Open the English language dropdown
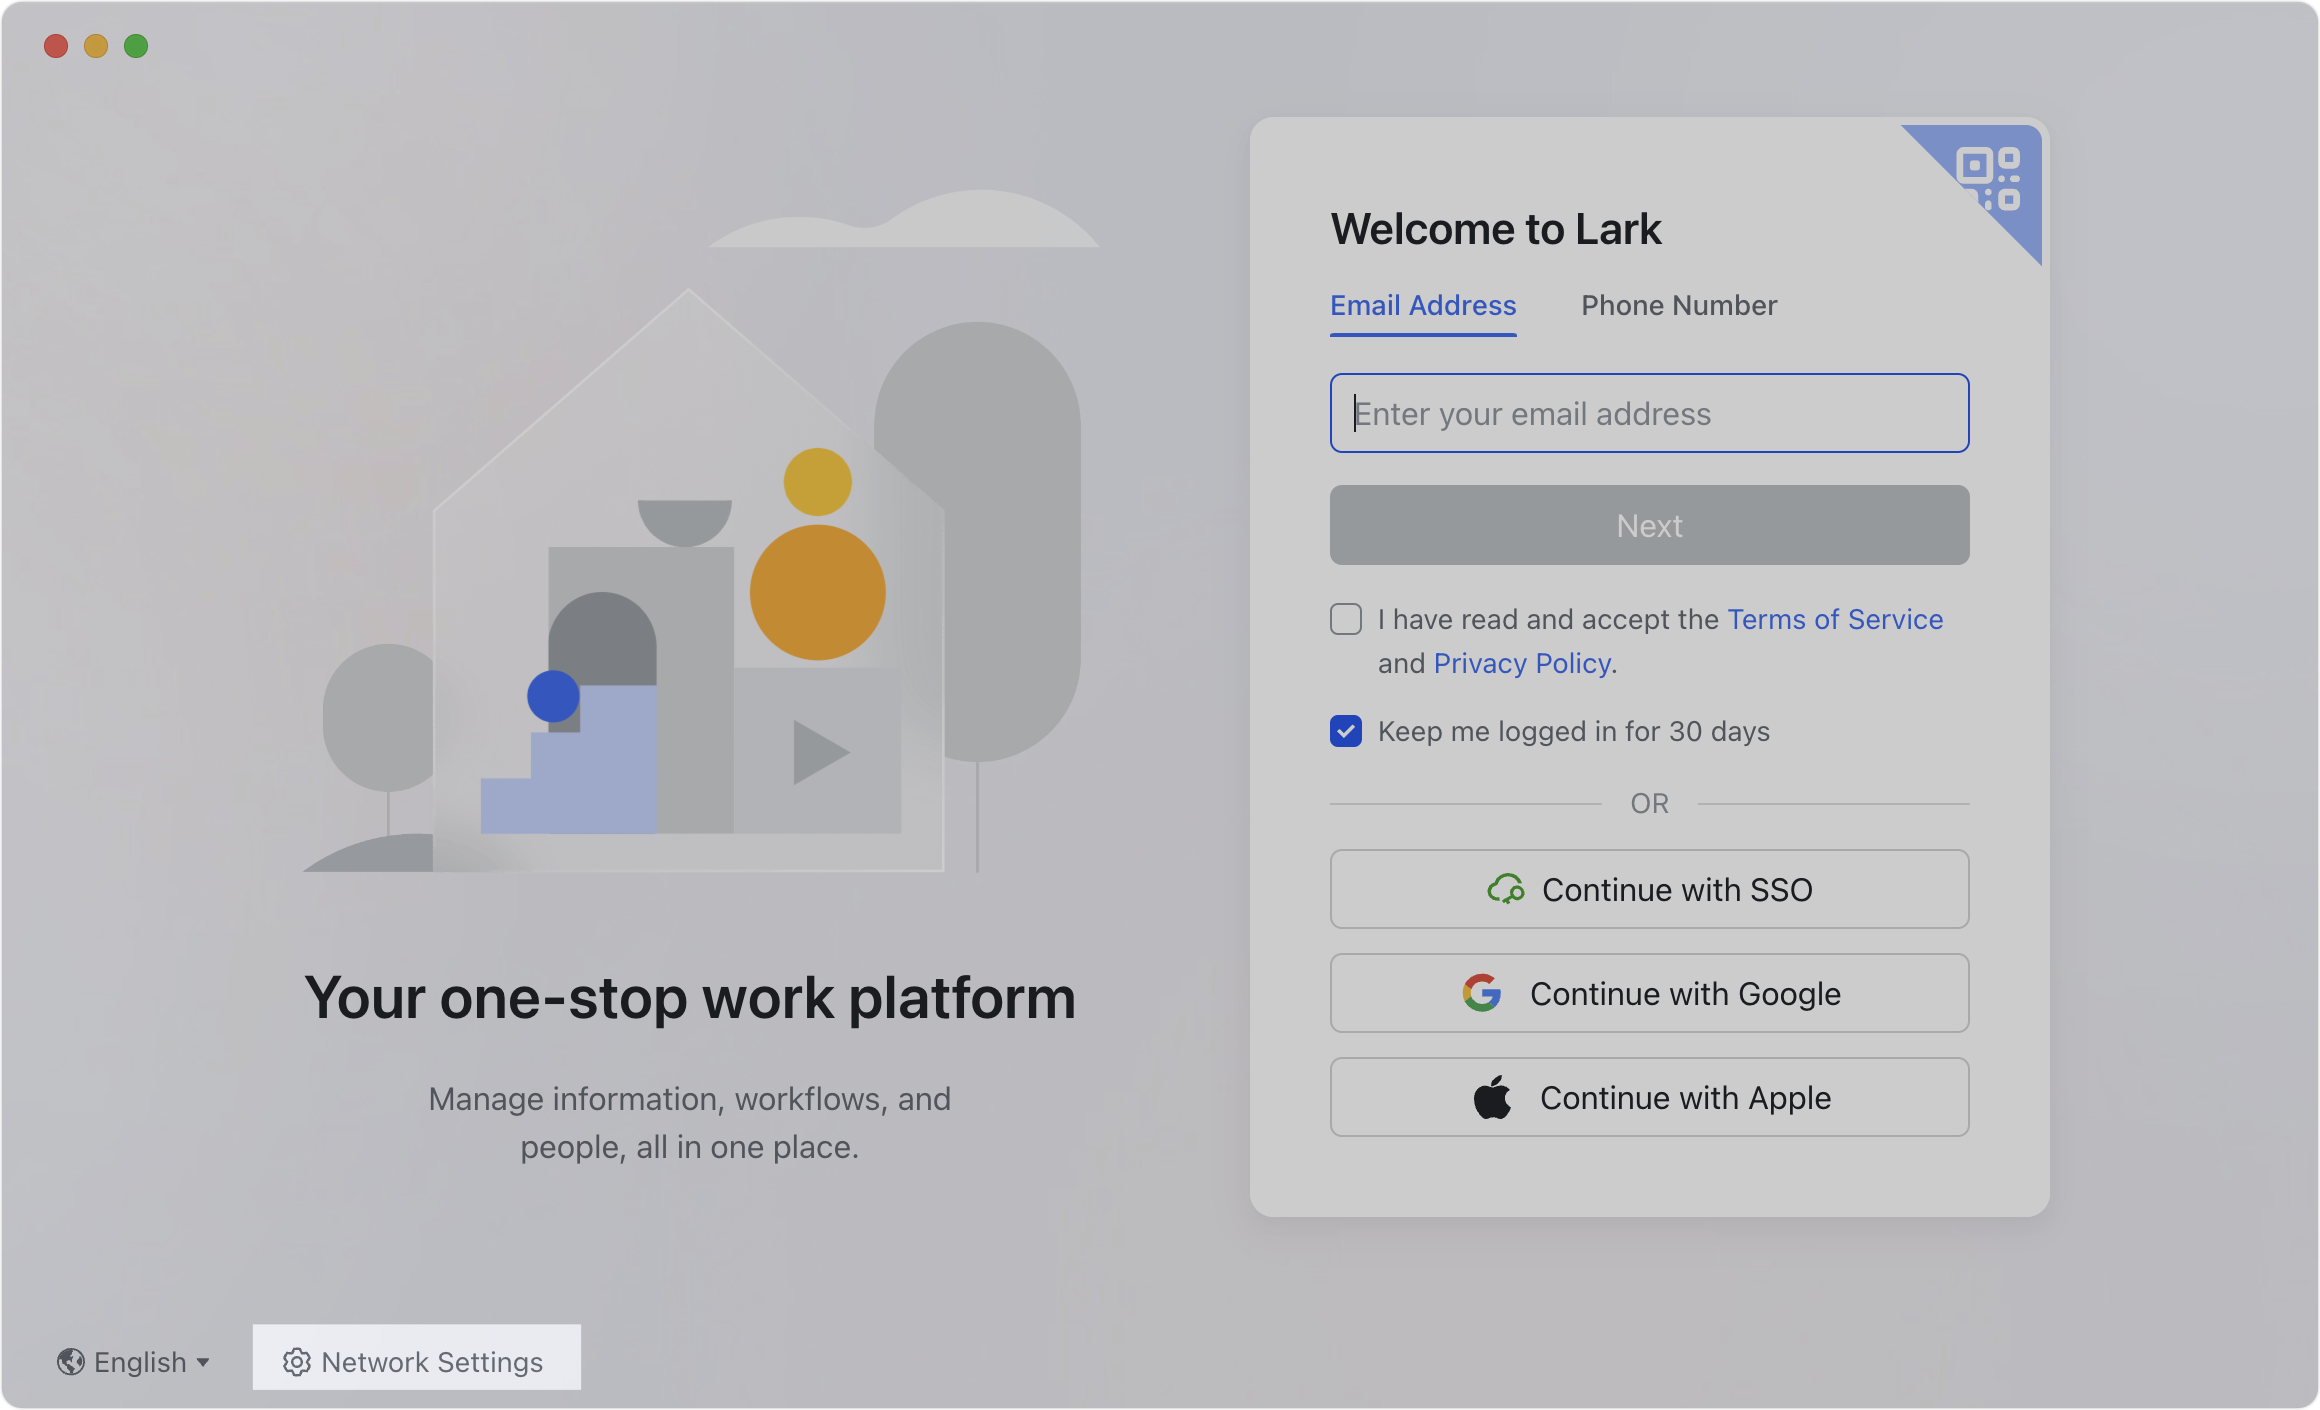The image size is (2320, 1410). pos(135,1361)
